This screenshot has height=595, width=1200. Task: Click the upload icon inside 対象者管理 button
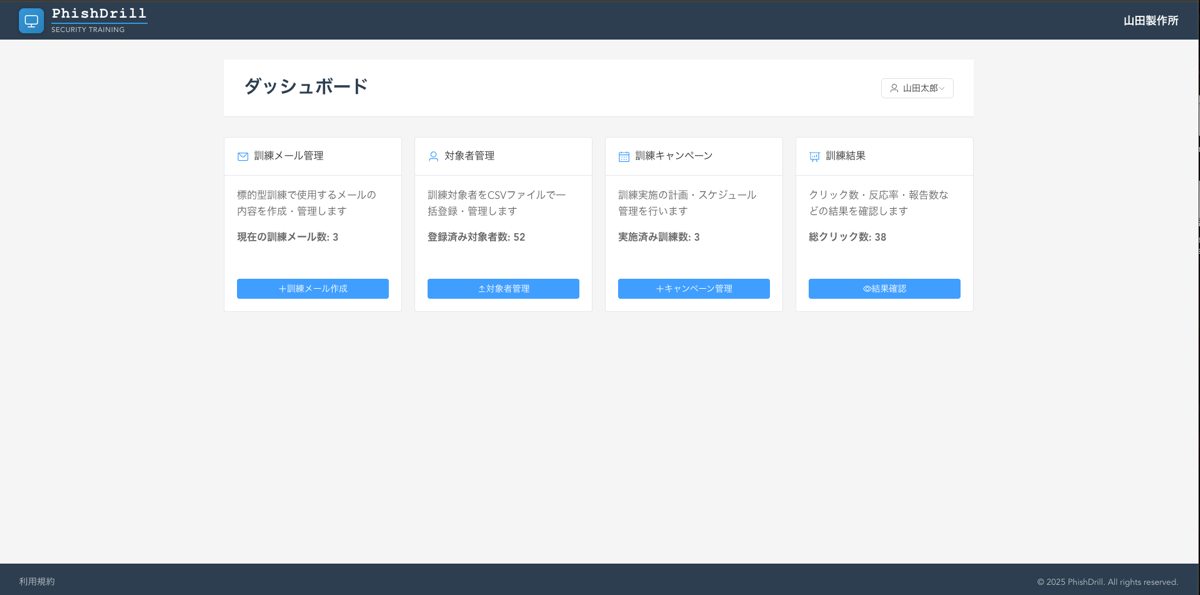coord(483,288)
